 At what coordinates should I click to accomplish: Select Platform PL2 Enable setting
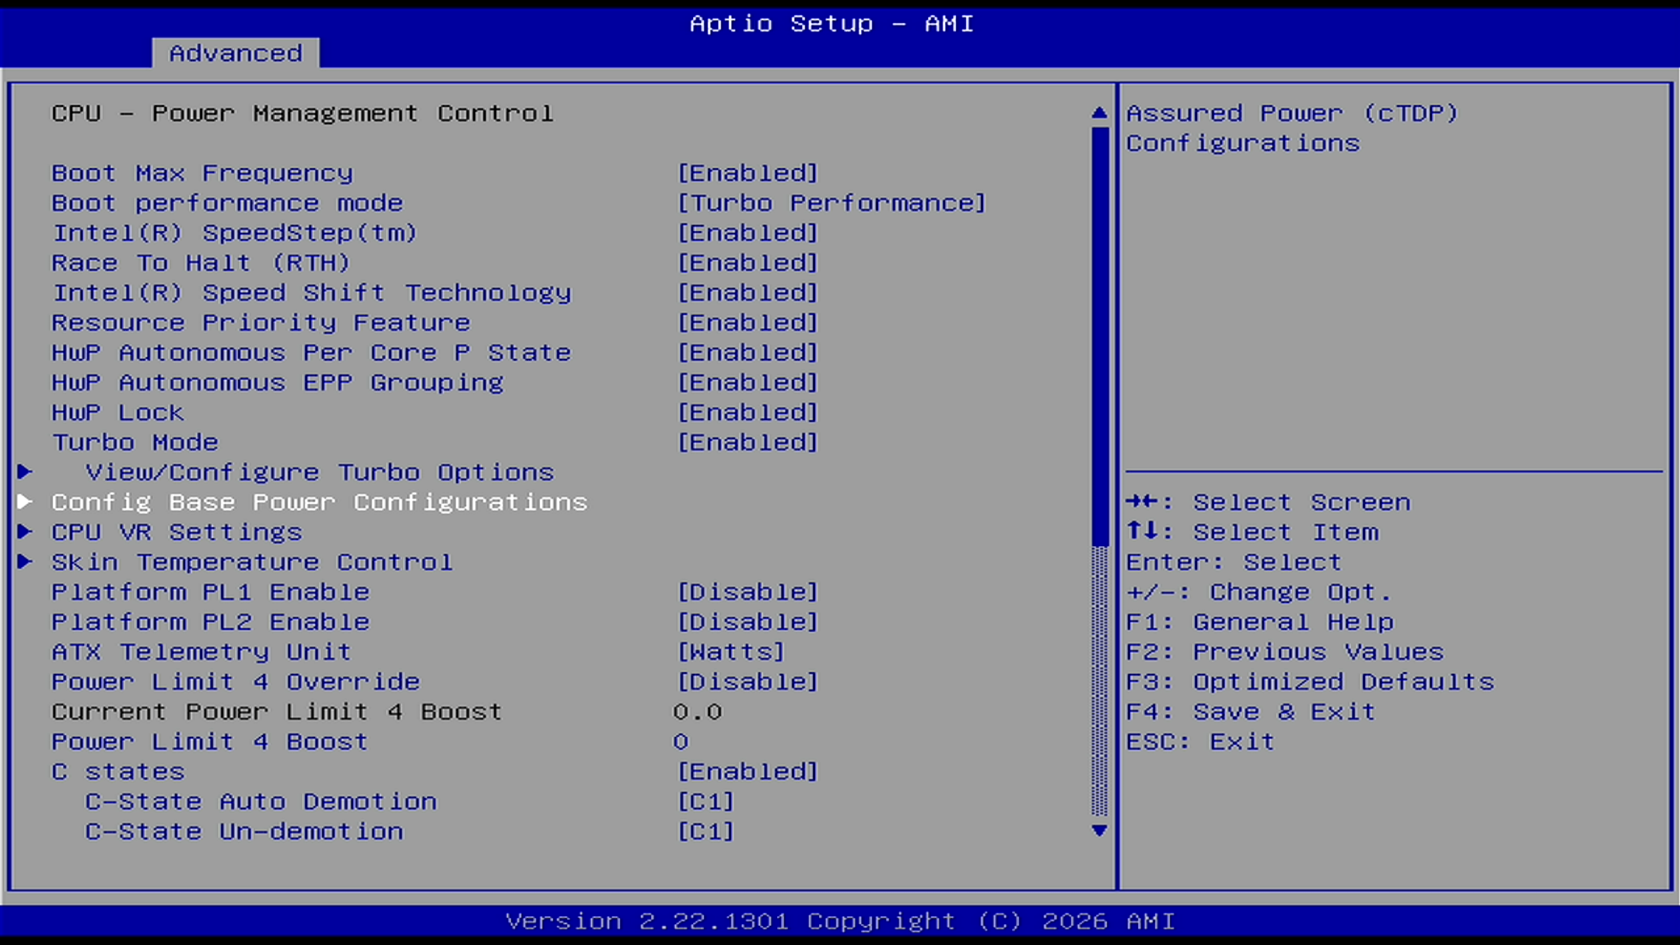tap(210, 622)
